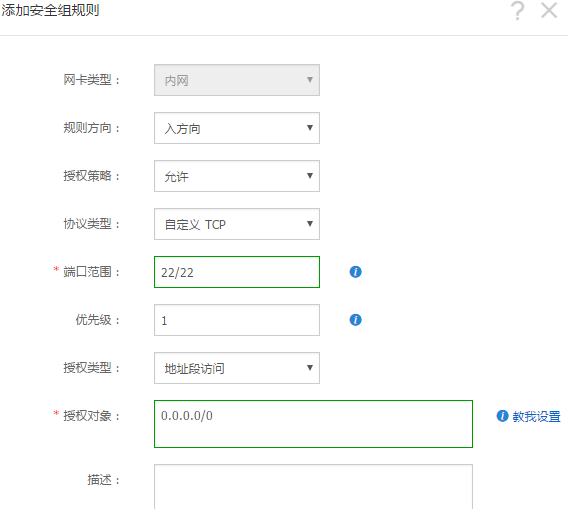
Task: Show info tip for 端口范围 field
Action: click(355, 272)
